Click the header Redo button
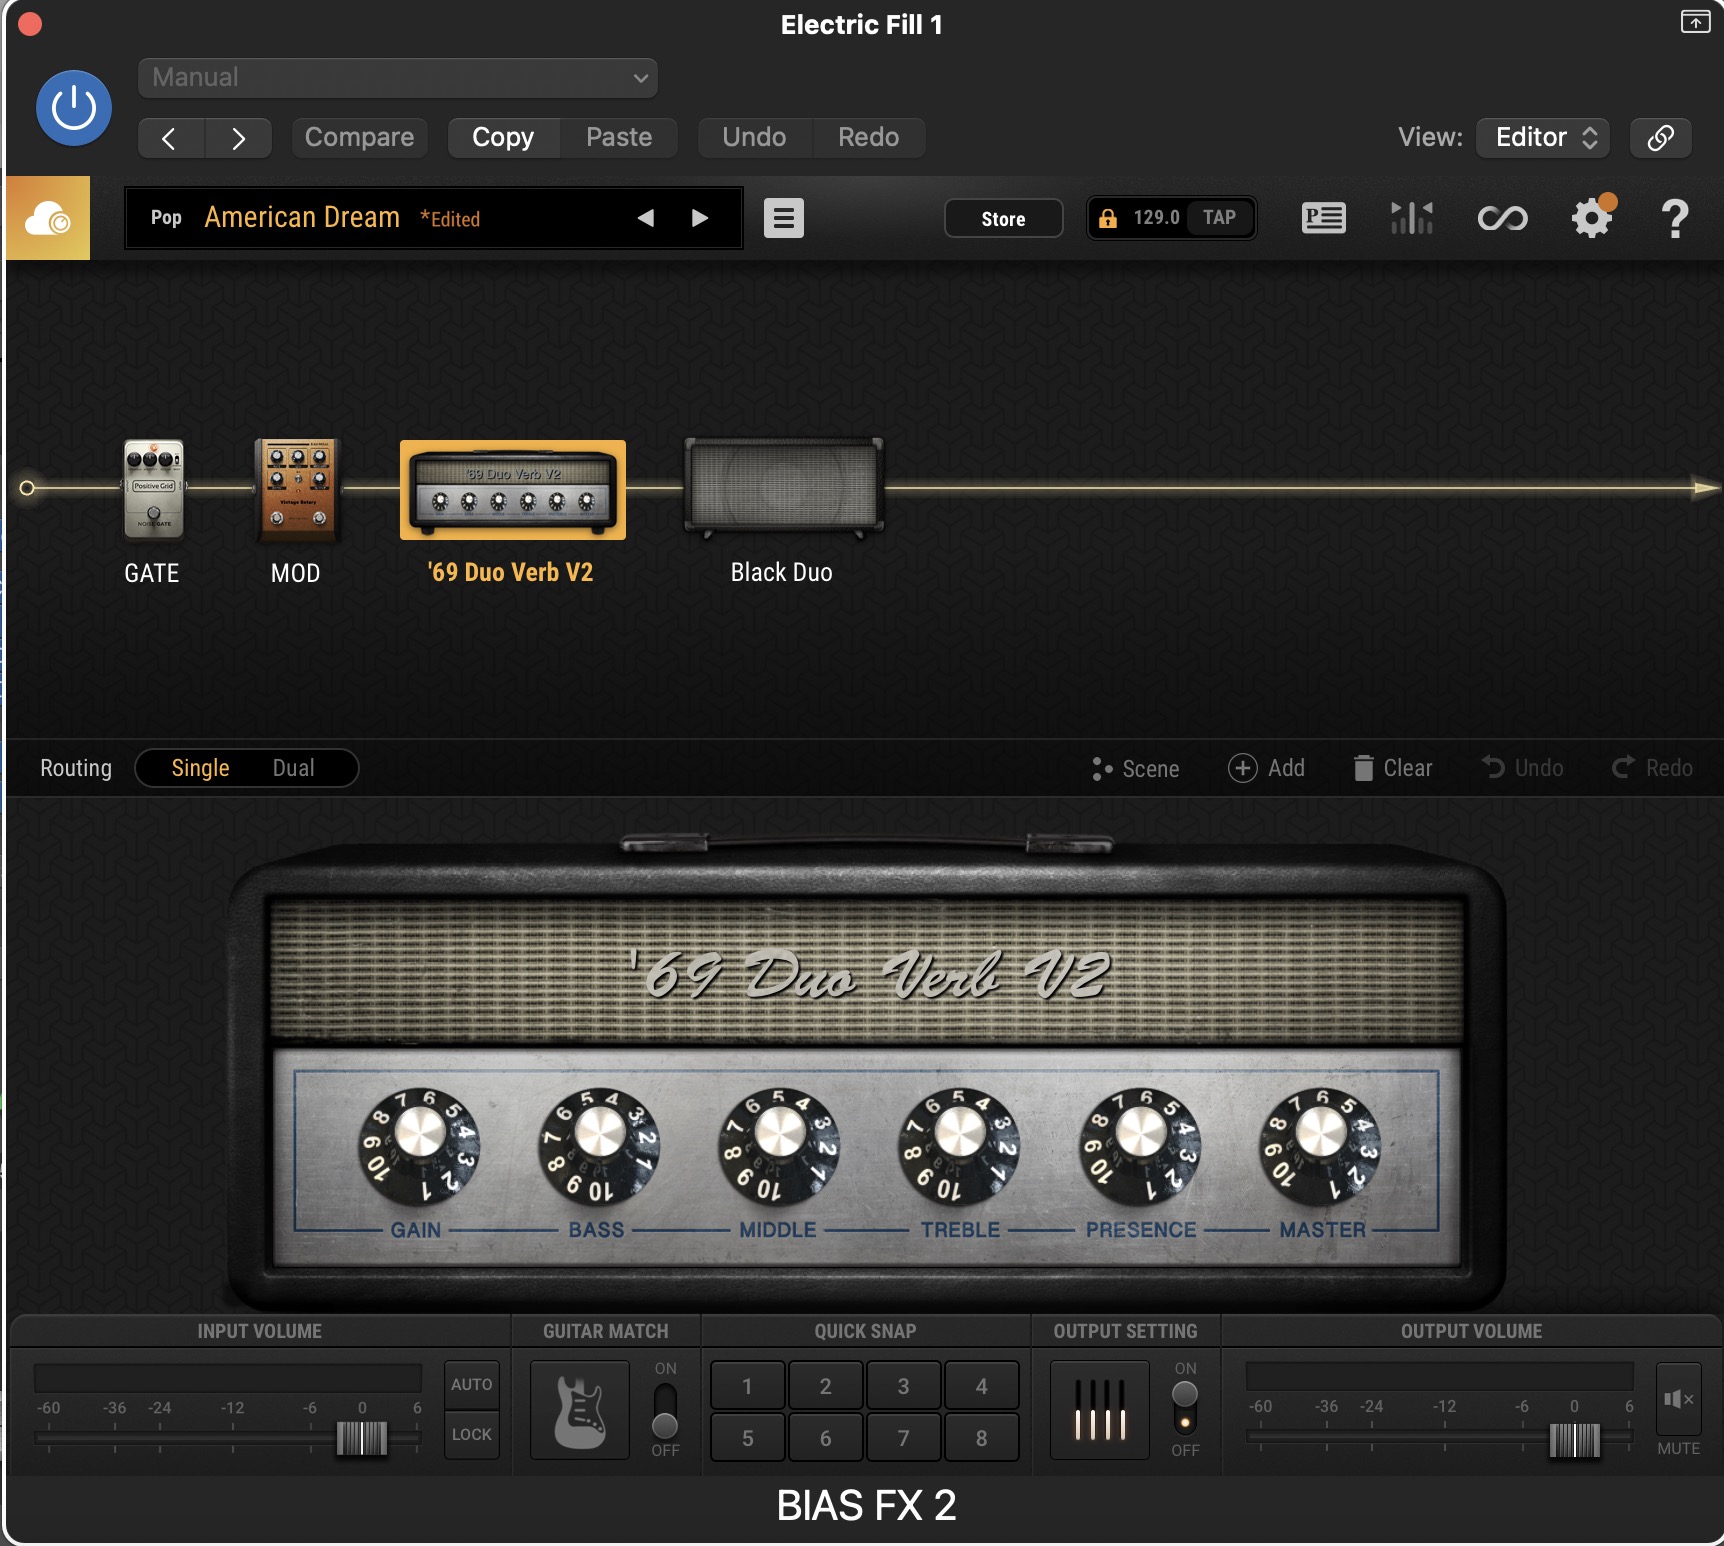The height and width of the screenshot is (1546, 1724). pos(868,138)
